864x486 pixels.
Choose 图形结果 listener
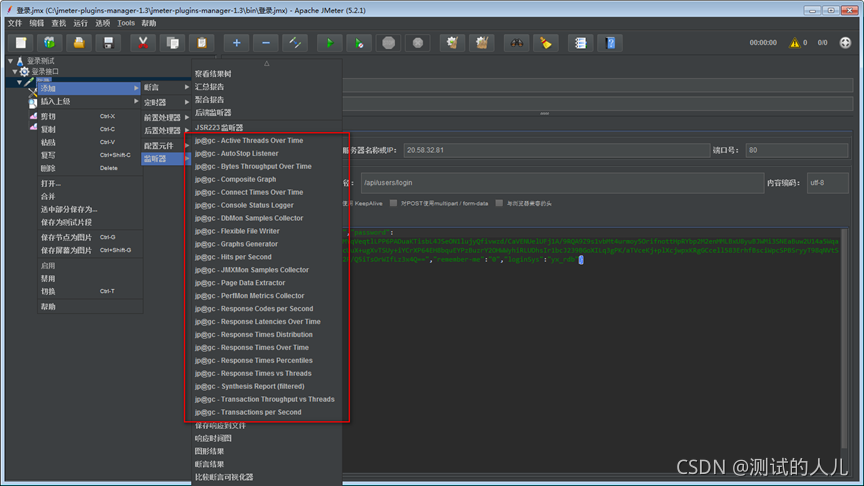pyautogui.click(x=267, y=451)
